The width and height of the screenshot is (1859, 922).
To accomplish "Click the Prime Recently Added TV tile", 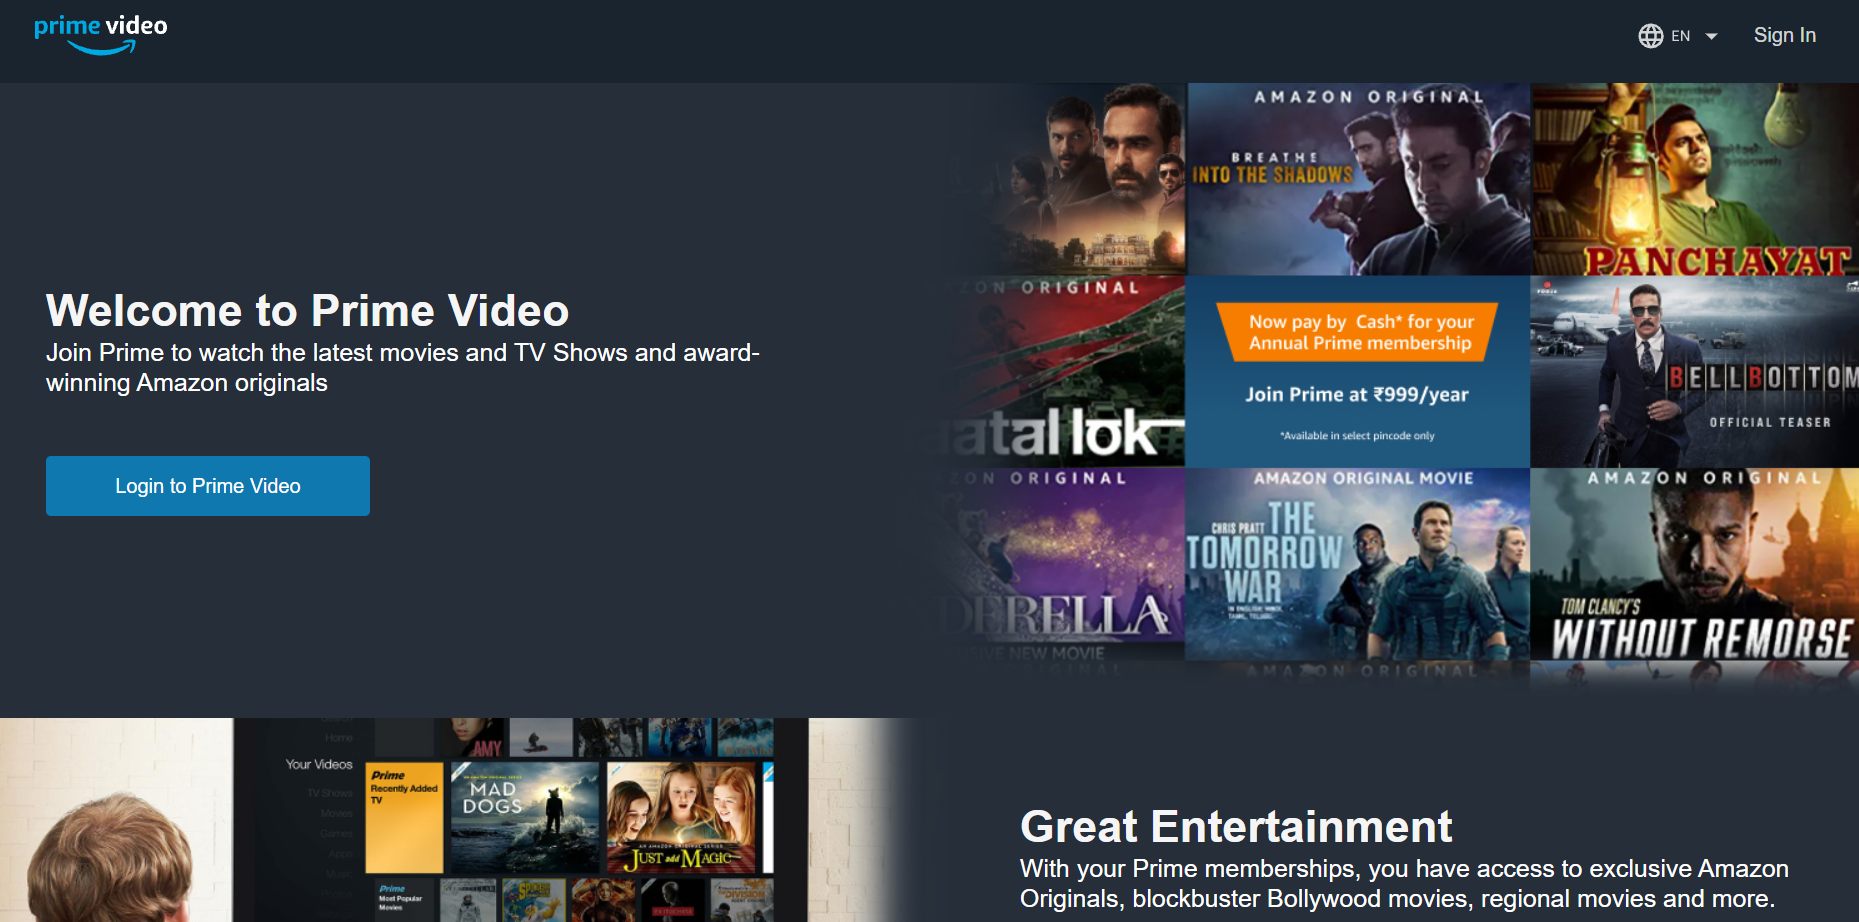I will [x=404, y=817].
